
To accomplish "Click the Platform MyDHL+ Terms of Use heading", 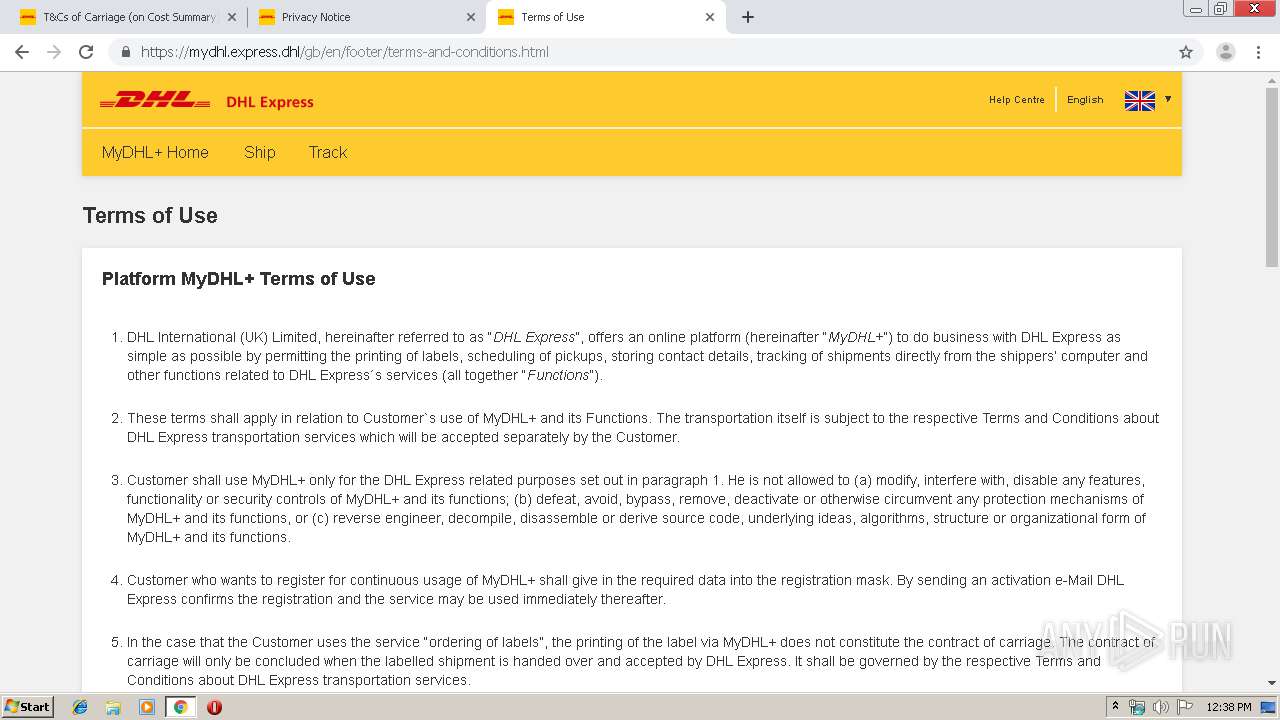I will click(x=239, y=279).
